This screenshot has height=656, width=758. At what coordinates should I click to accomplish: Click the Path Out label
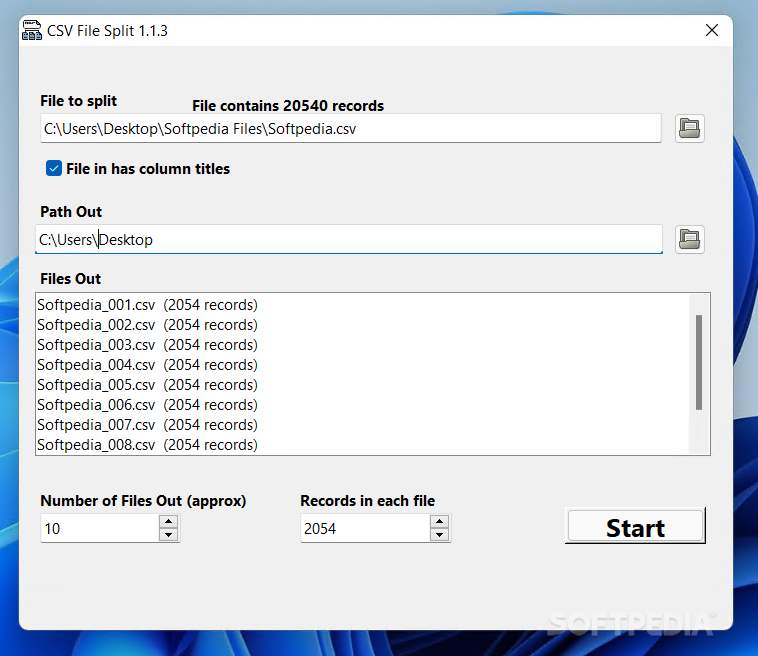coord(71,212)
